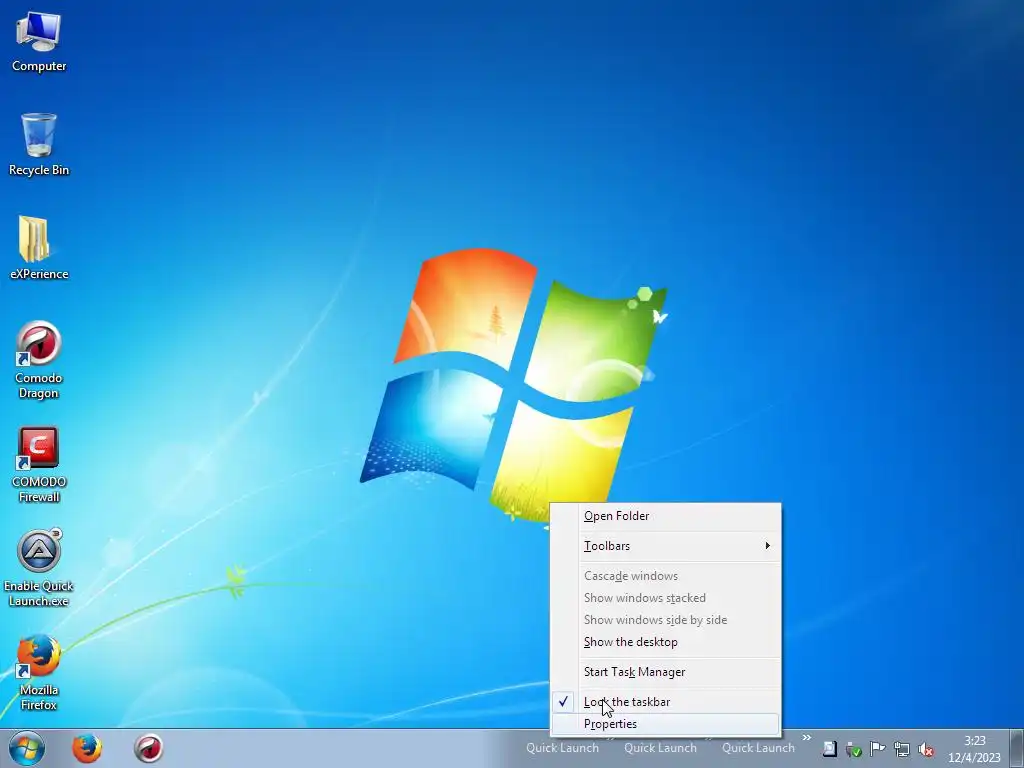
Task: Select the Comodo Dragon desktop shortcut
Action: (39, 360)
